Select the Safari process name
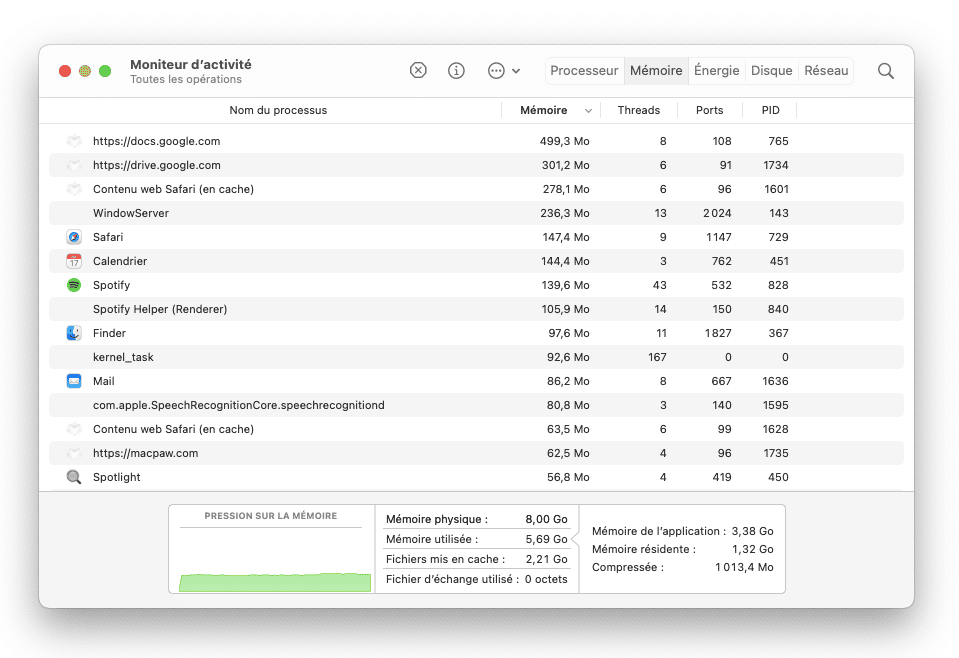Viewport: 959px width, 658px height. (x=108, y=237)
